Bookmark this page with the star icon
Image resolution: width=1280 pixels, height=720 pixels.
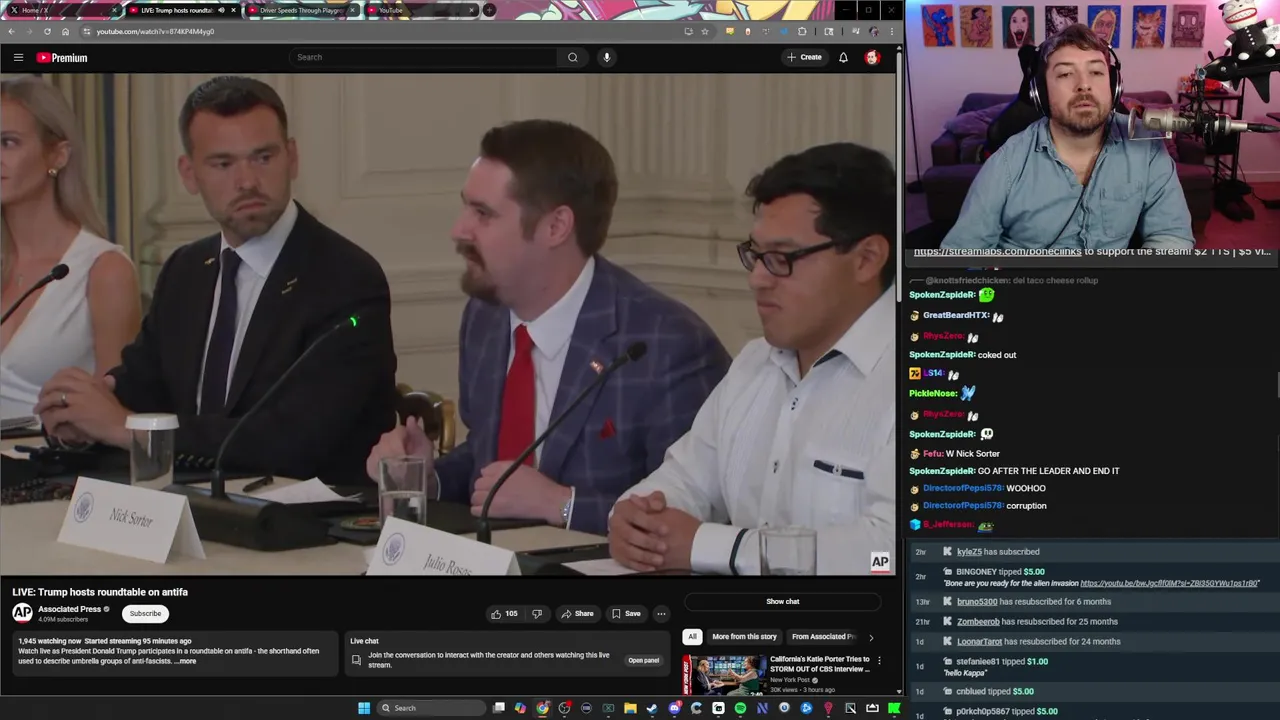pyautogui.click(x=705, y=31)
